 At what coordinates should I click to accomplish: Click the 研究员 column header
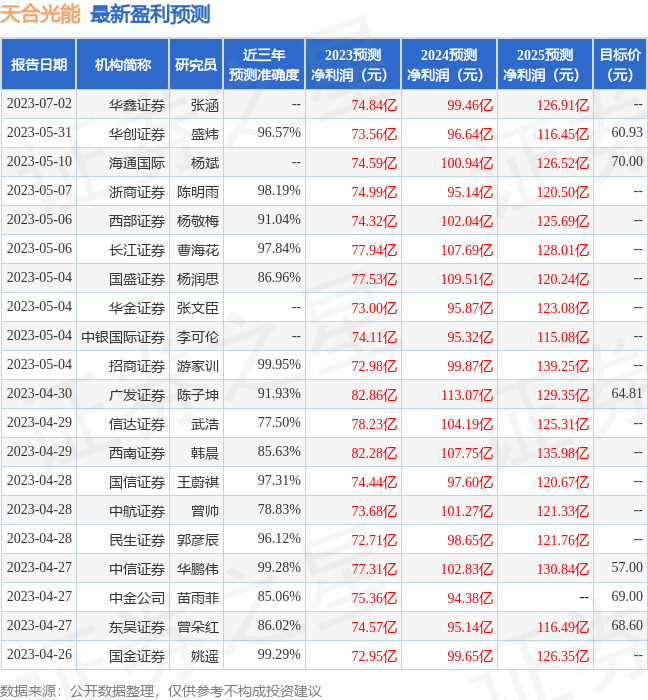pos(196,65)
